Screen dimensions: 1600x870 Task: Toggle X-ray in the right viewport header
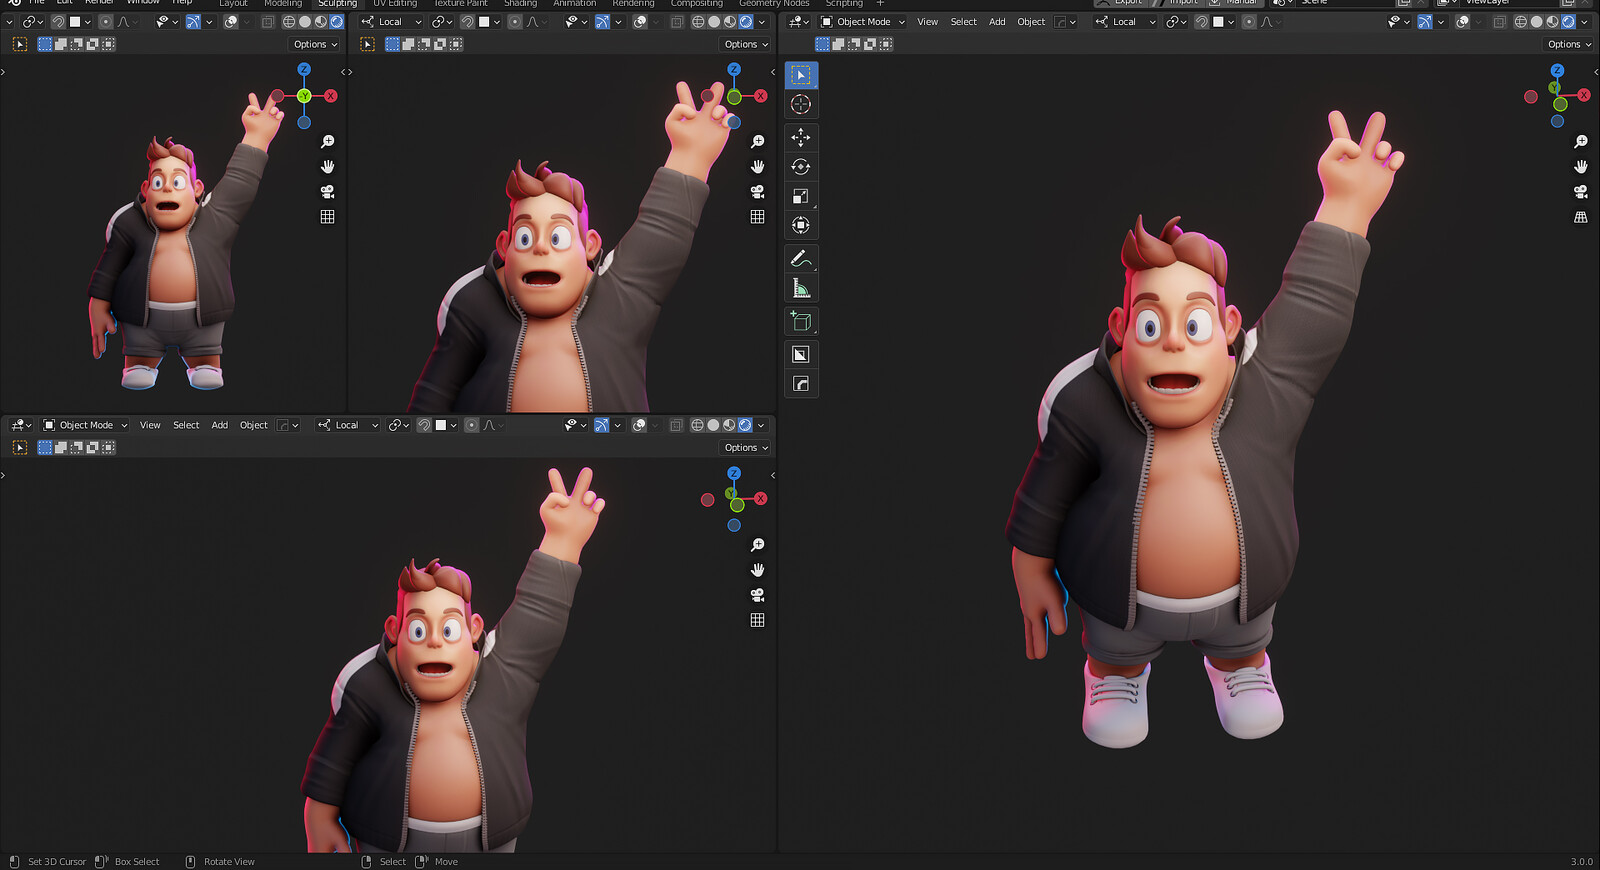tap(1499, 22)
